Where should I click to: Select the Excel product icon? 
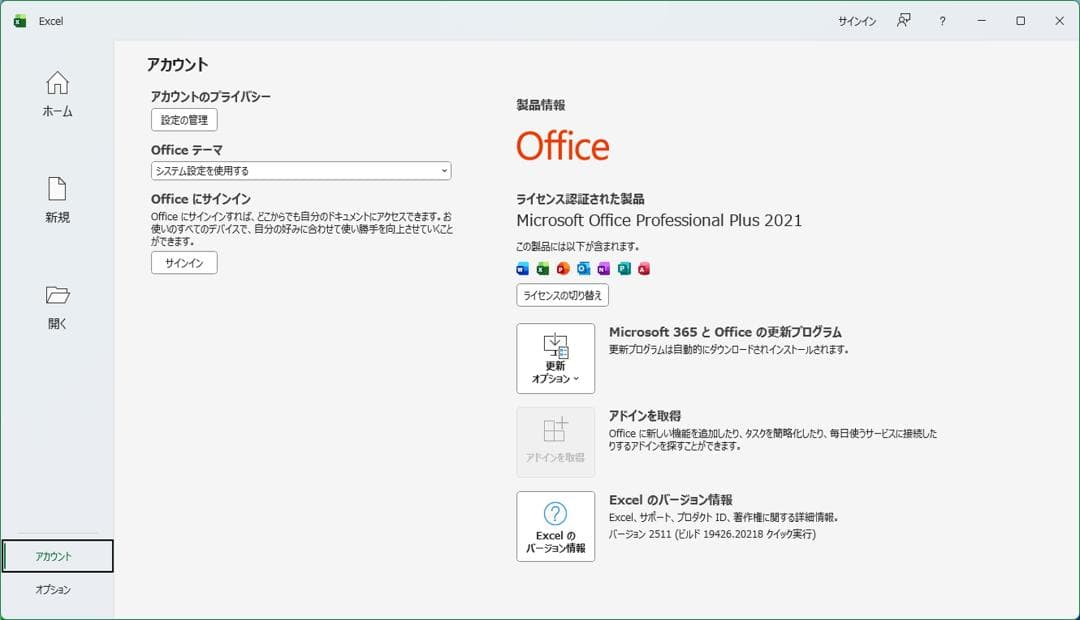coord(543,268)
